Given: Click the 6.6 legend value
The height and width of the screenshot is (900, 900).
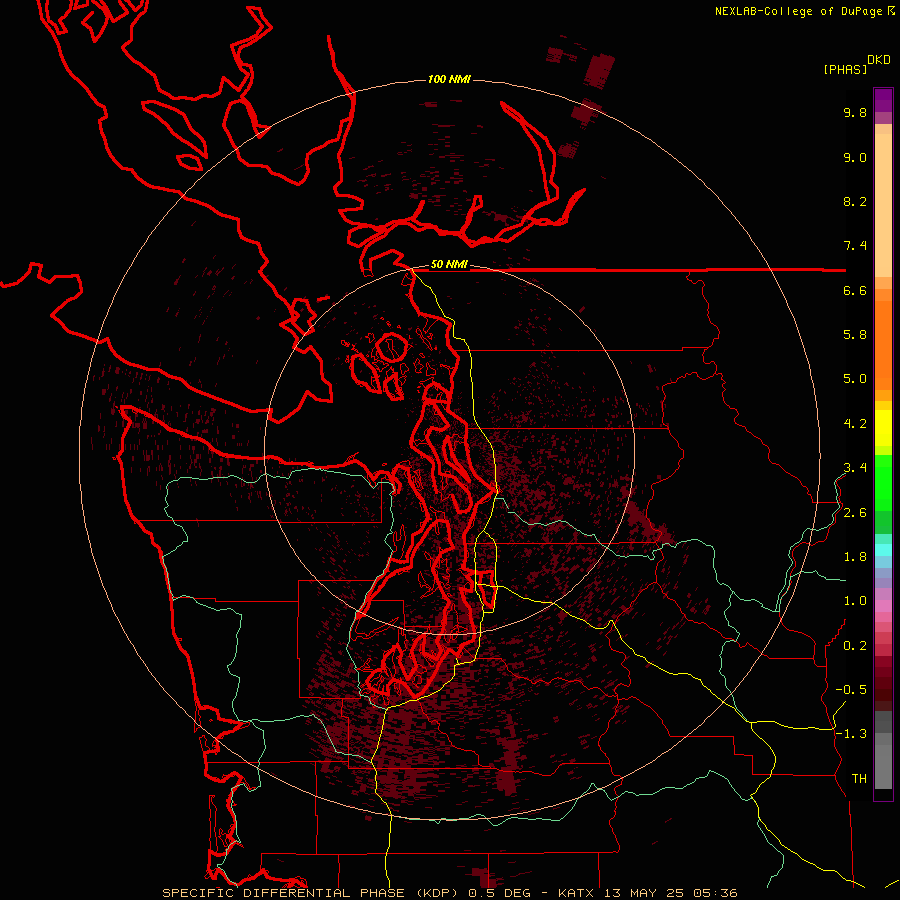Looking at the screenshot, I should click(x=855, y=290).
